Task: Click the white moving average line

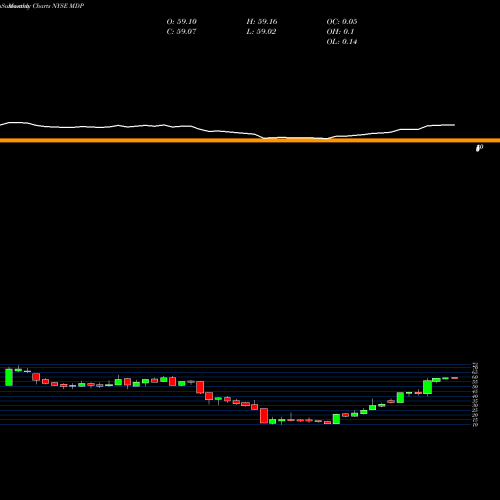Action: [227, 131]
